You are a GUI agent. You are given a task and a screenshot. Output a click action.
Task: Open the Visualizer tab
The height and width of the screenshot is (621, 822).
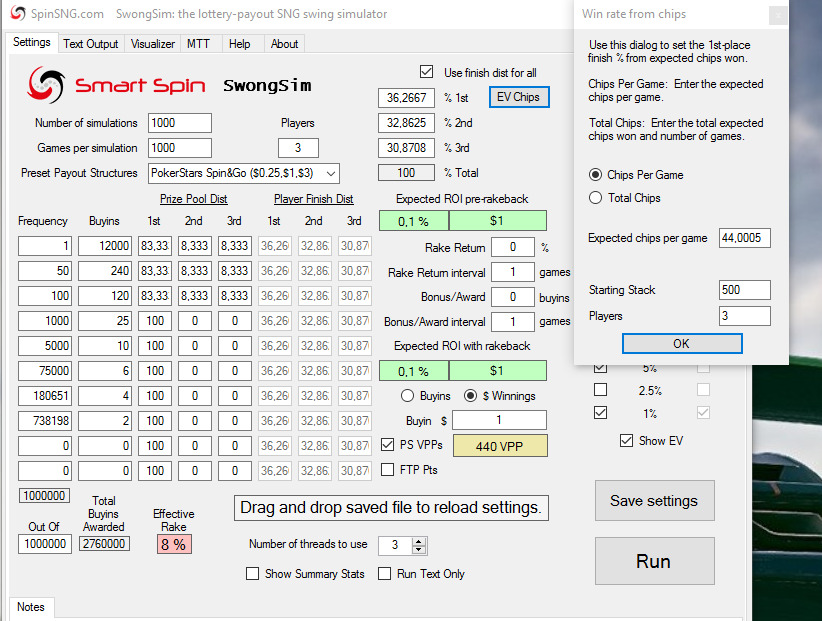pos(153,44)
